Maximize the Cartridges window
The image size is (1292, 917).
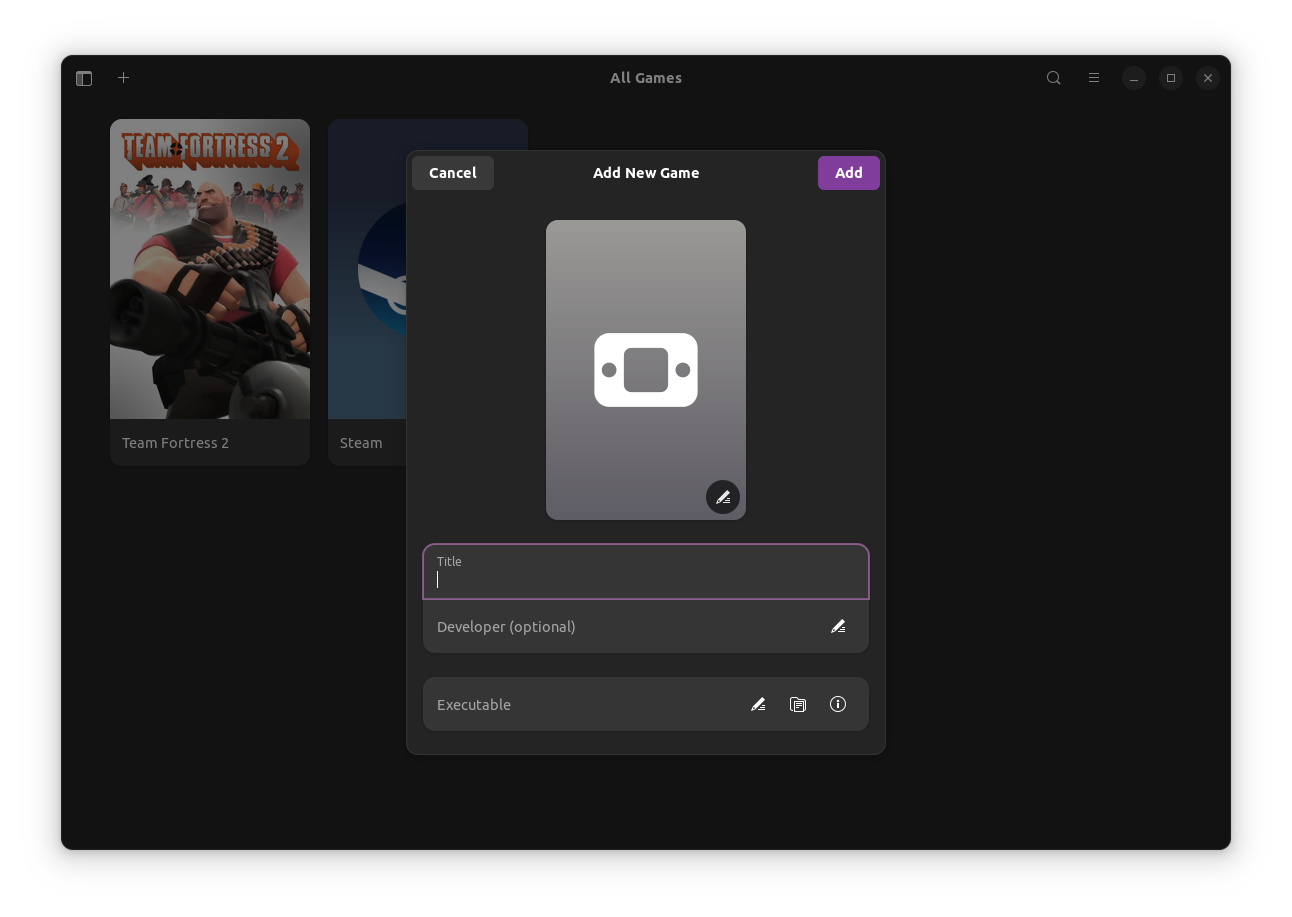pos(1170,78)
